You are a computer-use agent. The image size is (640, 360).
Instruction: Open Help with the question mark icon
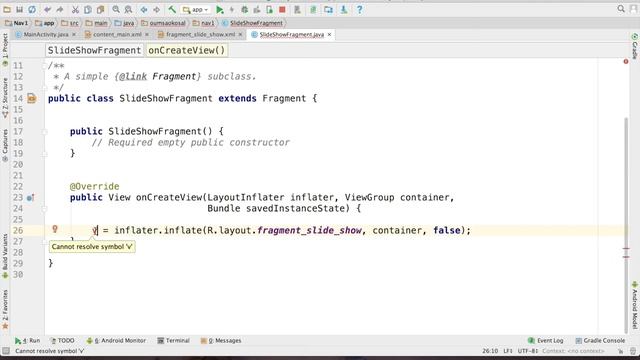tap(359, 9)
